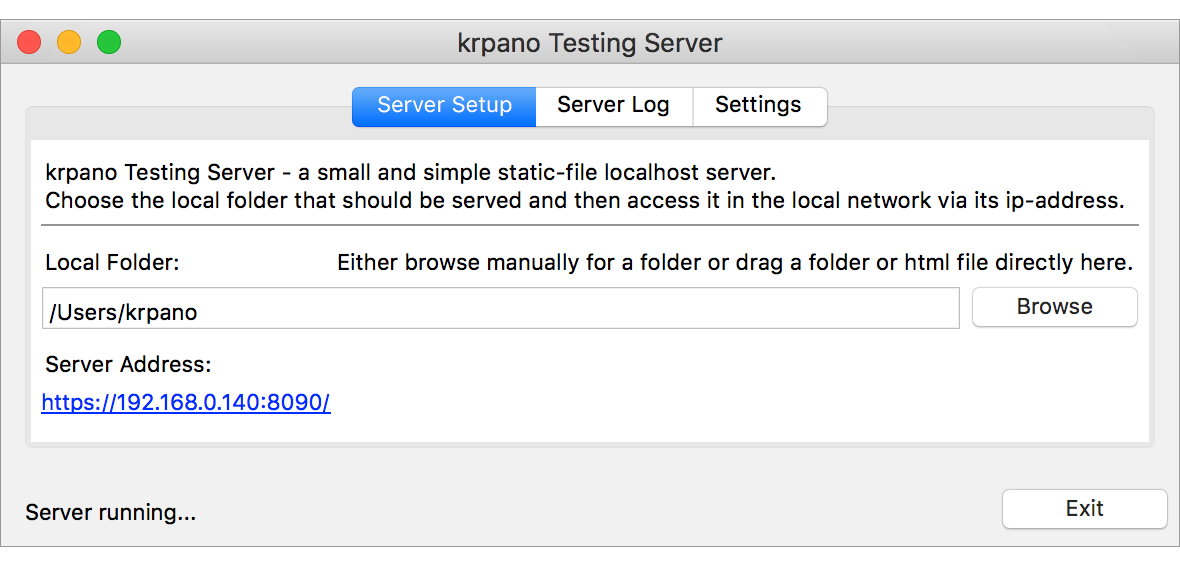Close the window with the red button
This screenshot has width=1180, height=567.
point(29,43)
